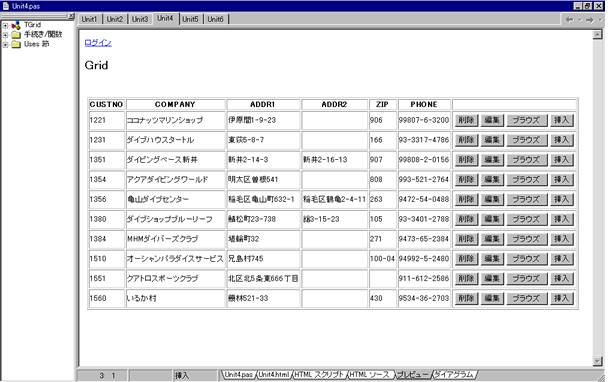
Task: Open the HTML ソース bottom tab
Action: 370,375
